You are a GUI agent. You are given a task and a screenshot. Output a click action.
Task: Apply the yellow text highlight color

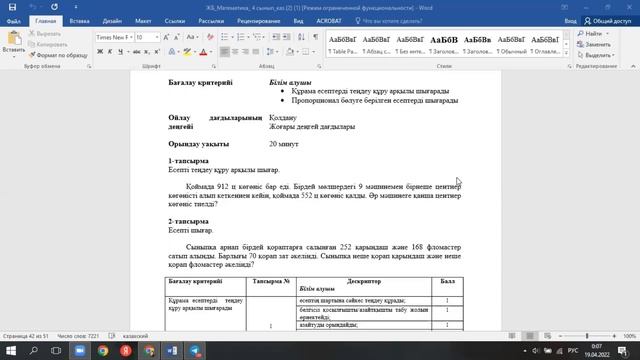(x=187, y=51)
